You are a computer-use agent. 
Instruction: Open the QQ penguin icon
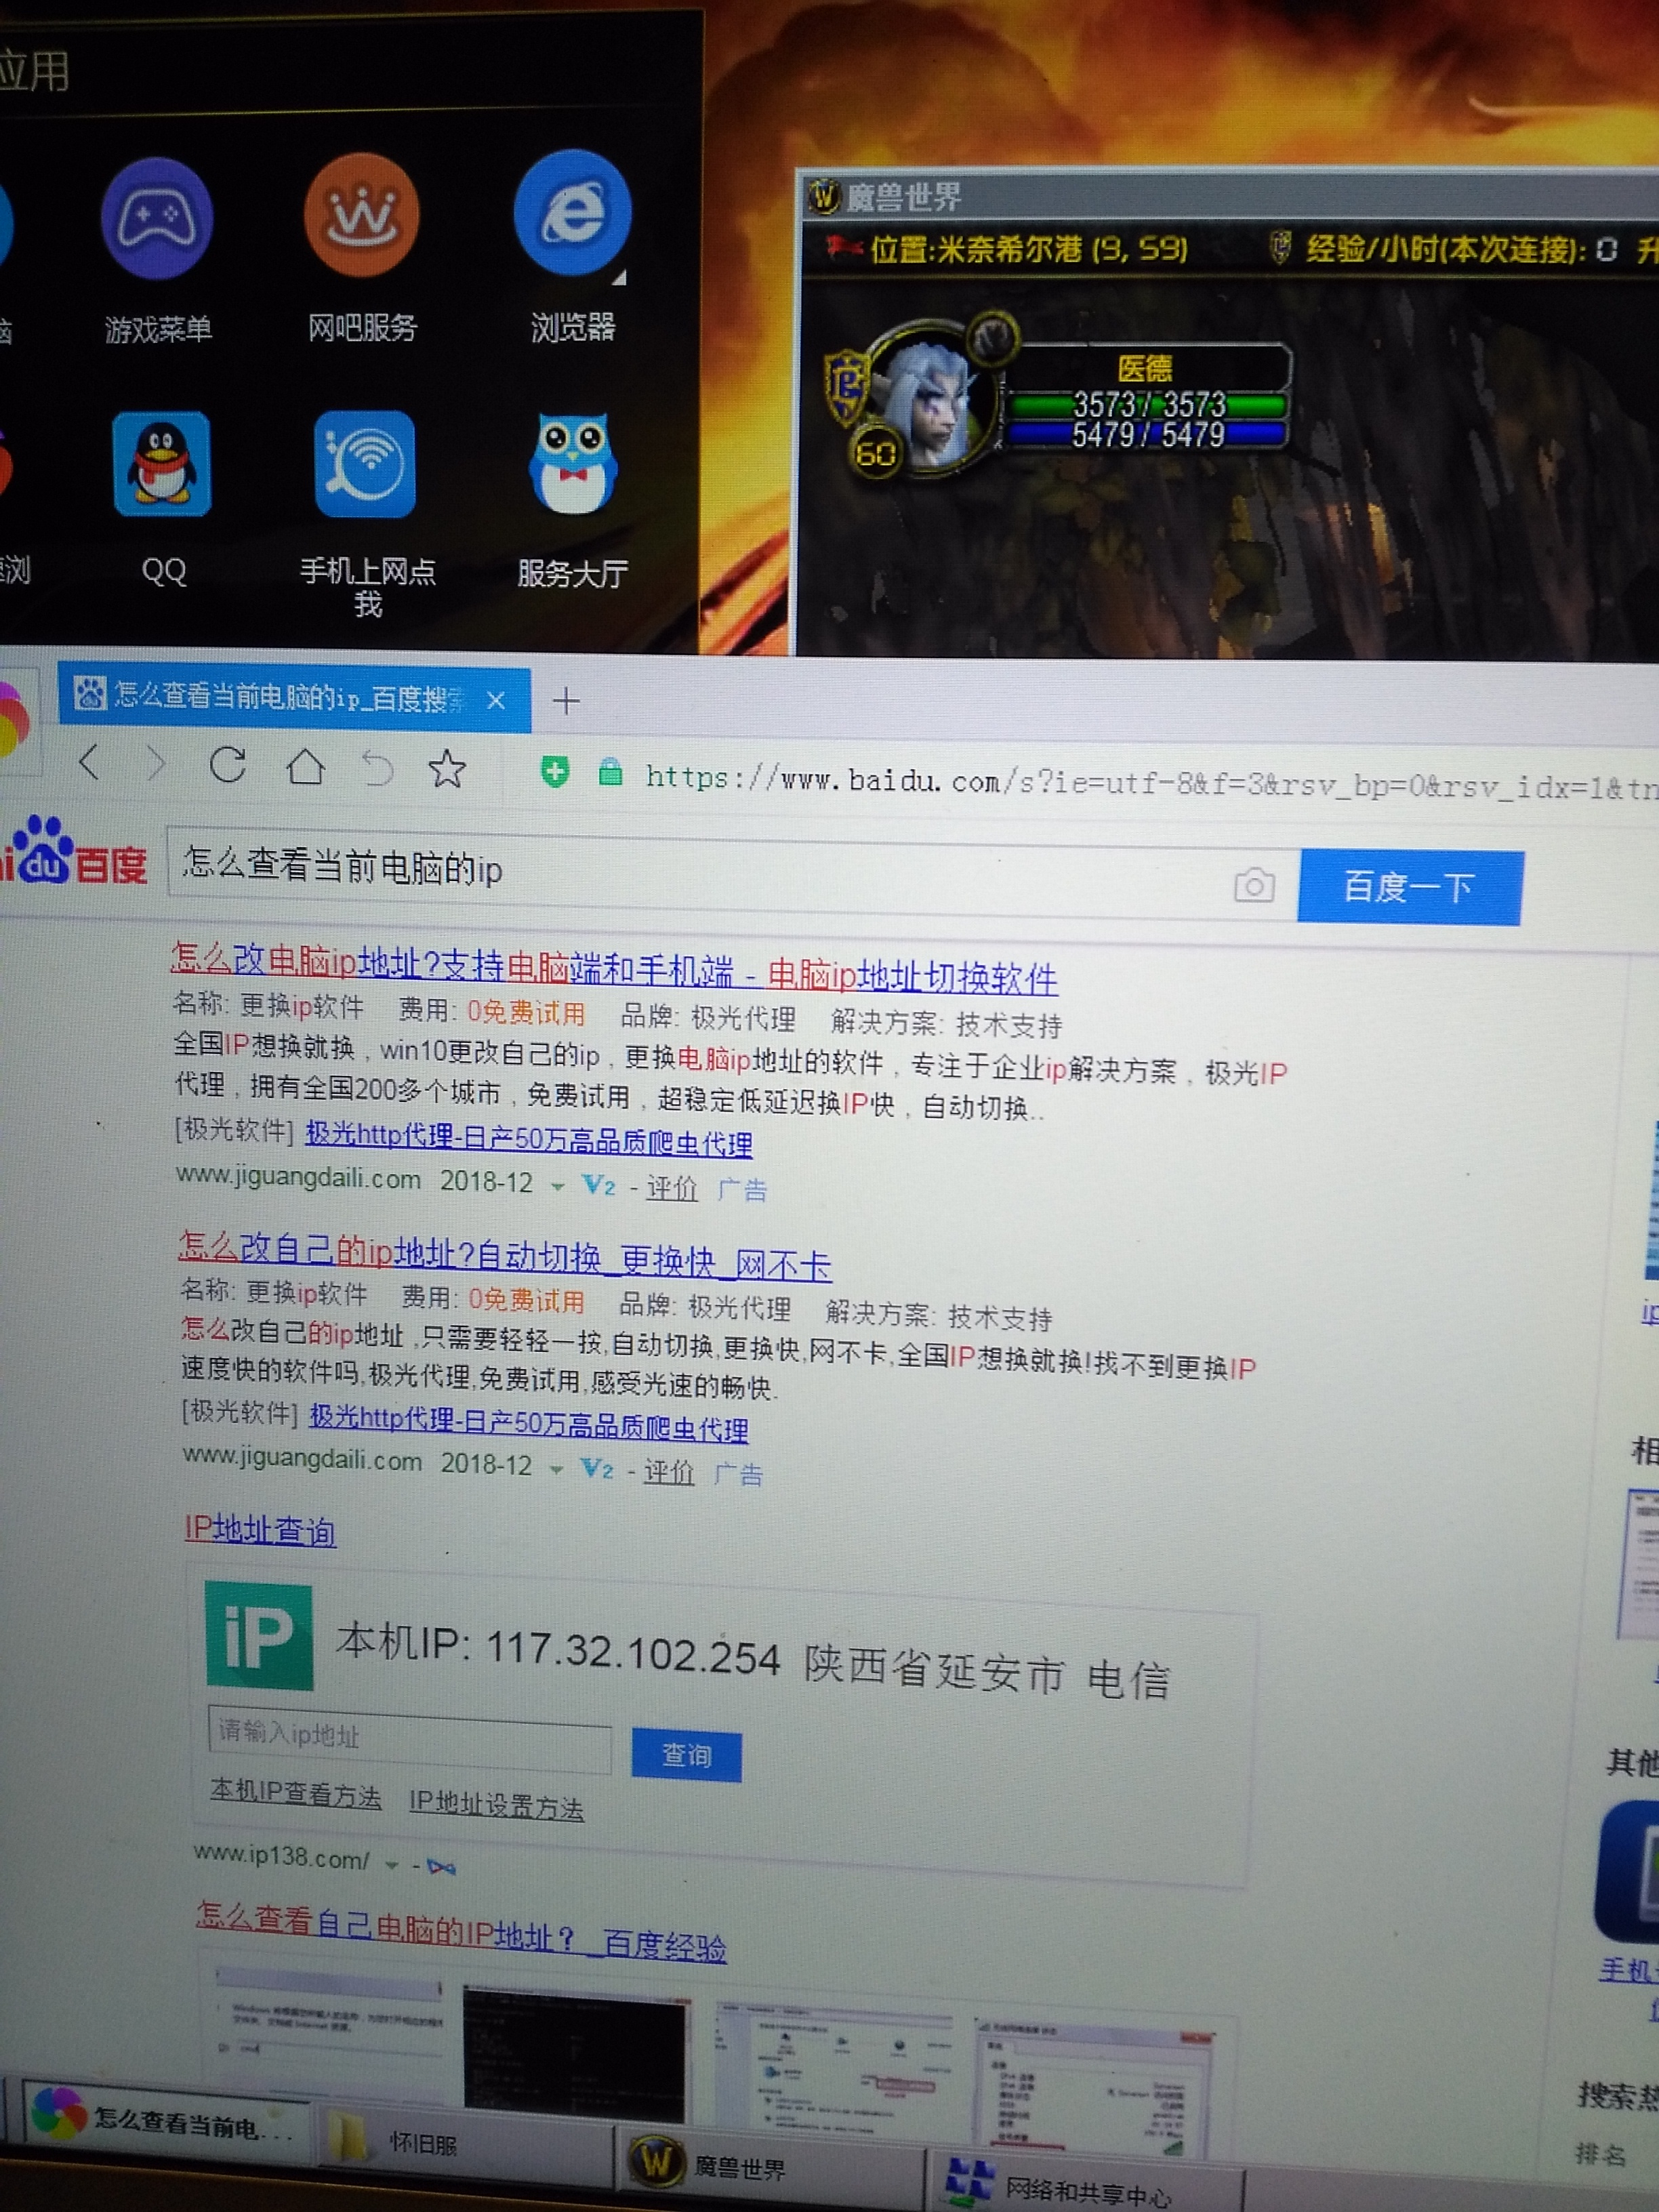pos(162,464)
